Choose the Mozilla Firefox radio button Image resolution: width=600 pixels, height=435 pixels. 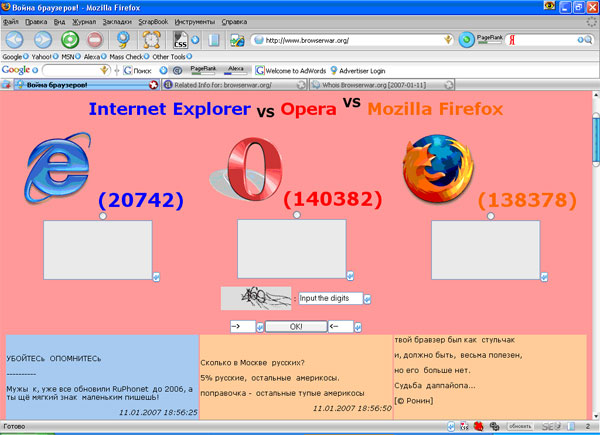pyautogui.click(x=489, y=216)
